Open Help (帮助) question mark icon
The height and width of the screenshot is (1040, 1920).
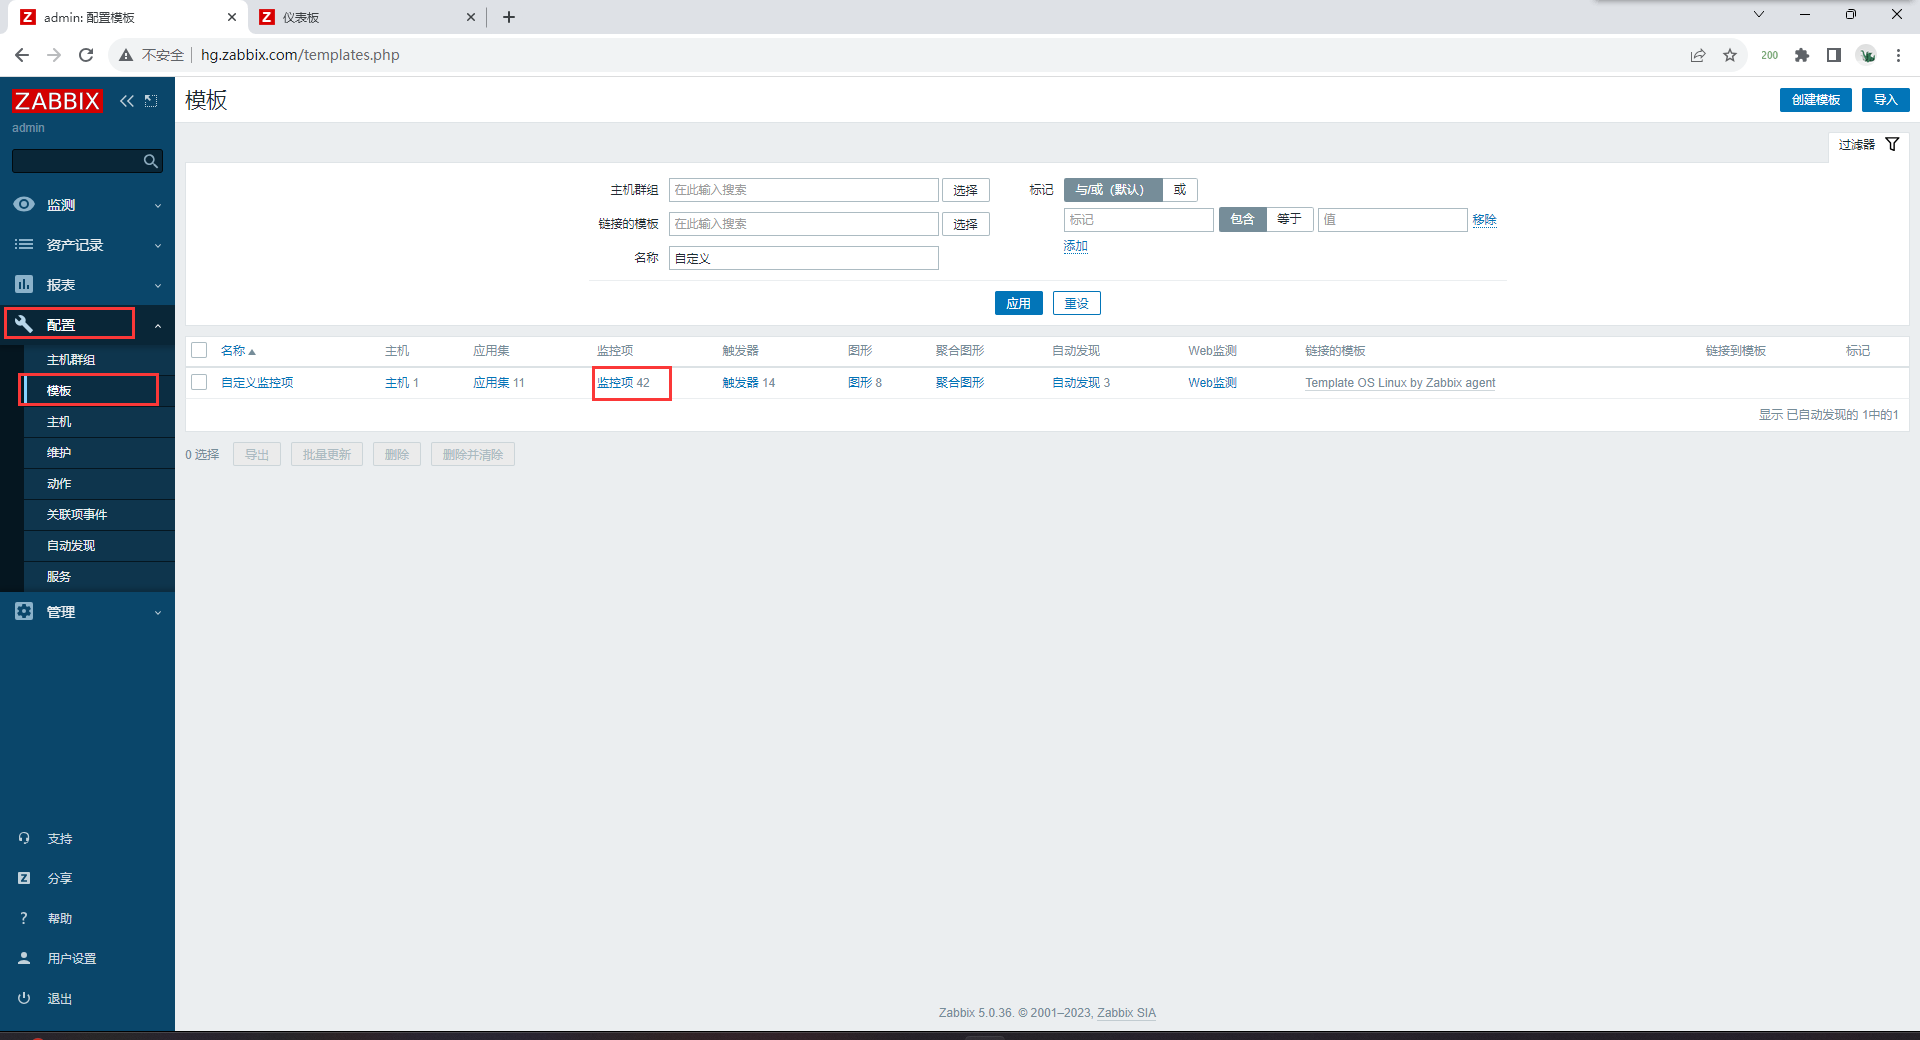pos(24,918)
